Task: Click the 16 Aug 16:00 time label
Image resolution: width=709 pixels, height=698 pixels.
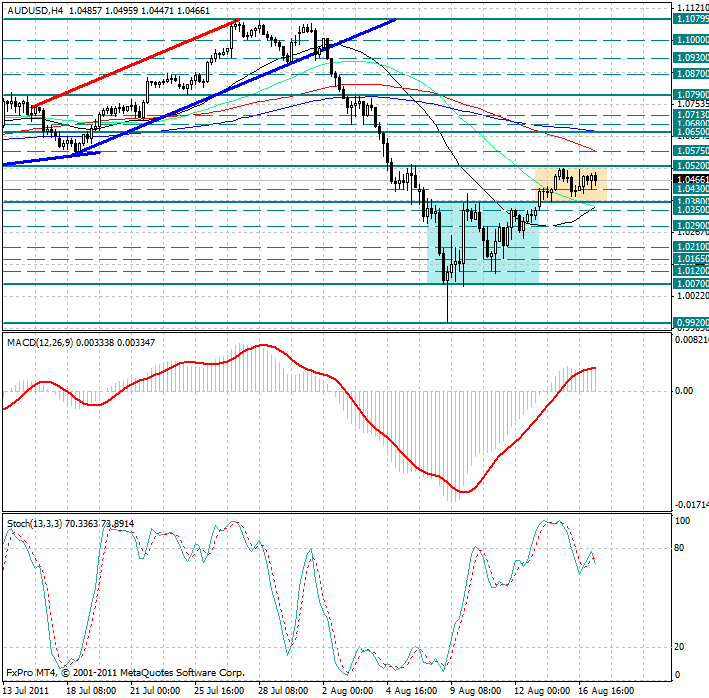Action: click(607, 691)
